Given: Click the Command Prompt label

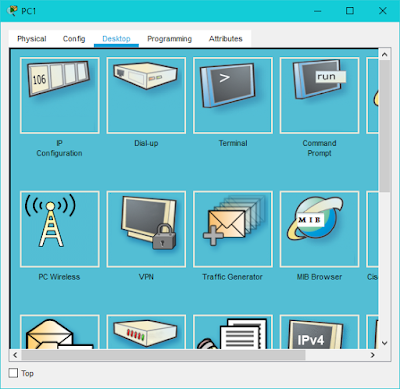Looking at the screenshot, I should (319, 148).
